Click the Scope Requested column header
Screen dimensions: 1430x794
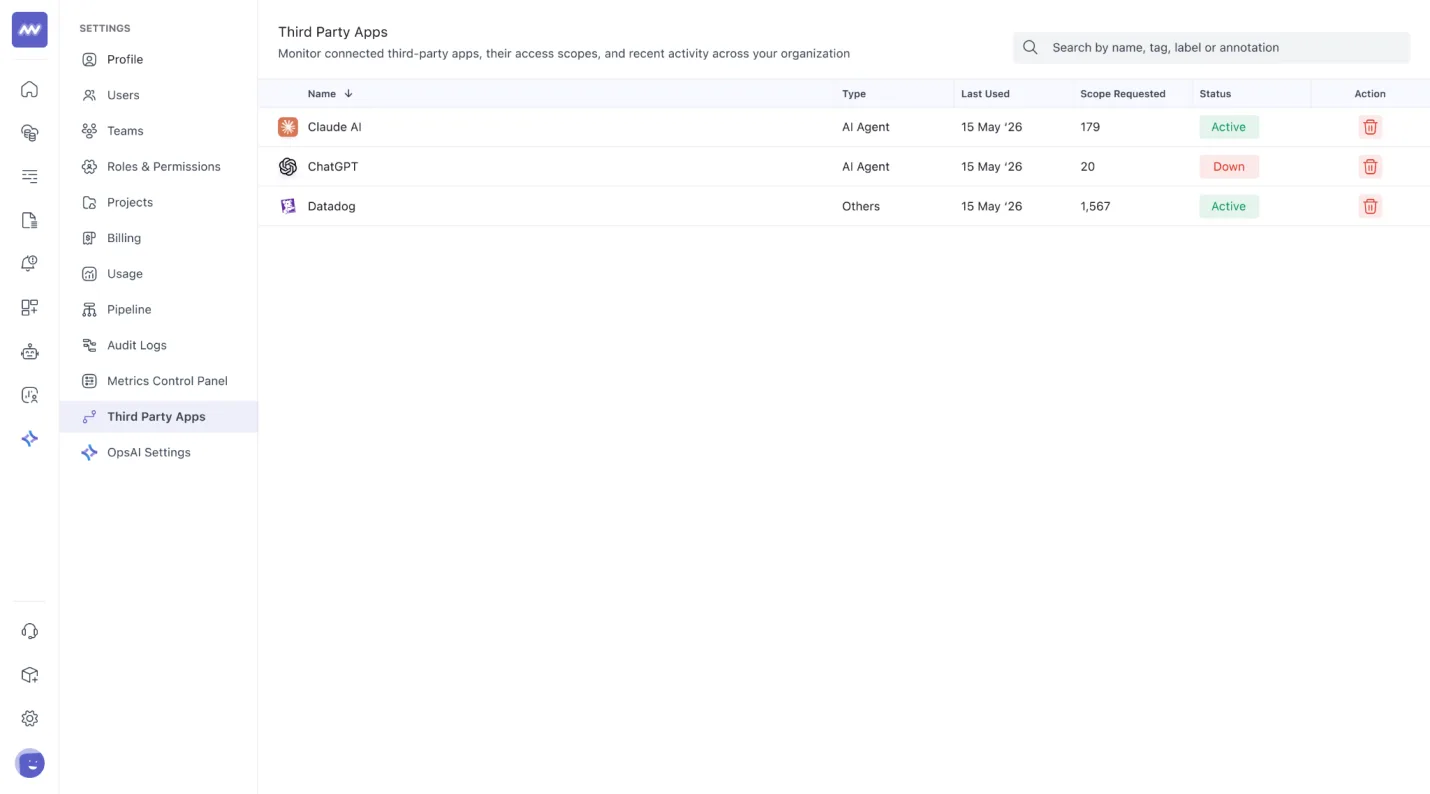[x=1123, y=94]
